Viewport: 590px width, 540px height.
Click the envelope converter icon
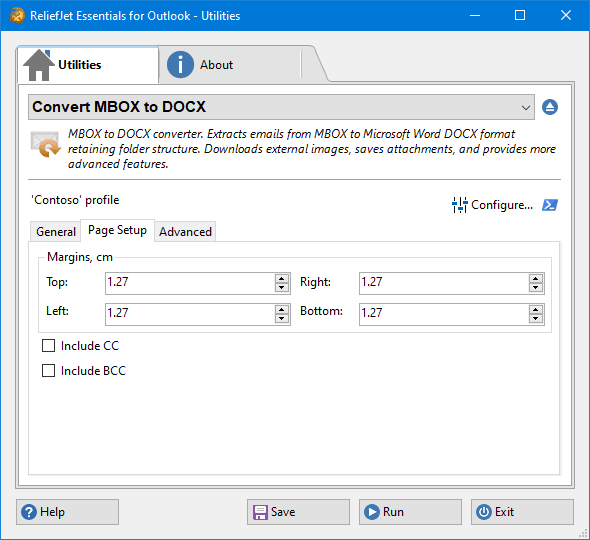45,144
